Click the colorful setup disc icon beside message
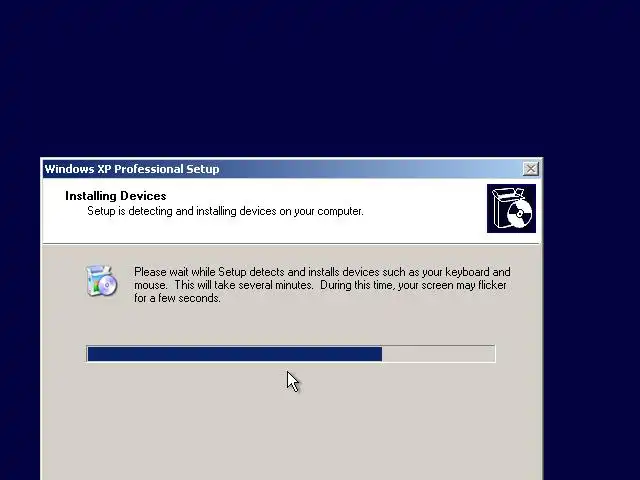The width and height of the screenshot is (640, 480). click(101, 280)
